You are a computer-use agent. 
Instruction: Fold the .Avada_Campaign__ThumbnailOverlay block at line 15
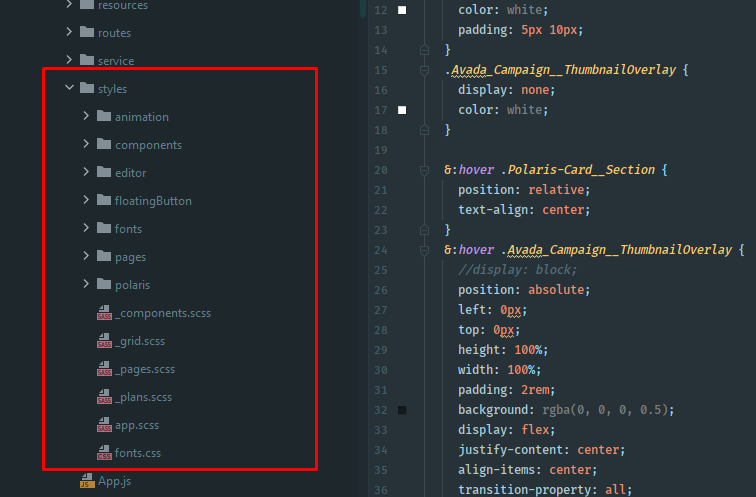[x=424, y=70]
